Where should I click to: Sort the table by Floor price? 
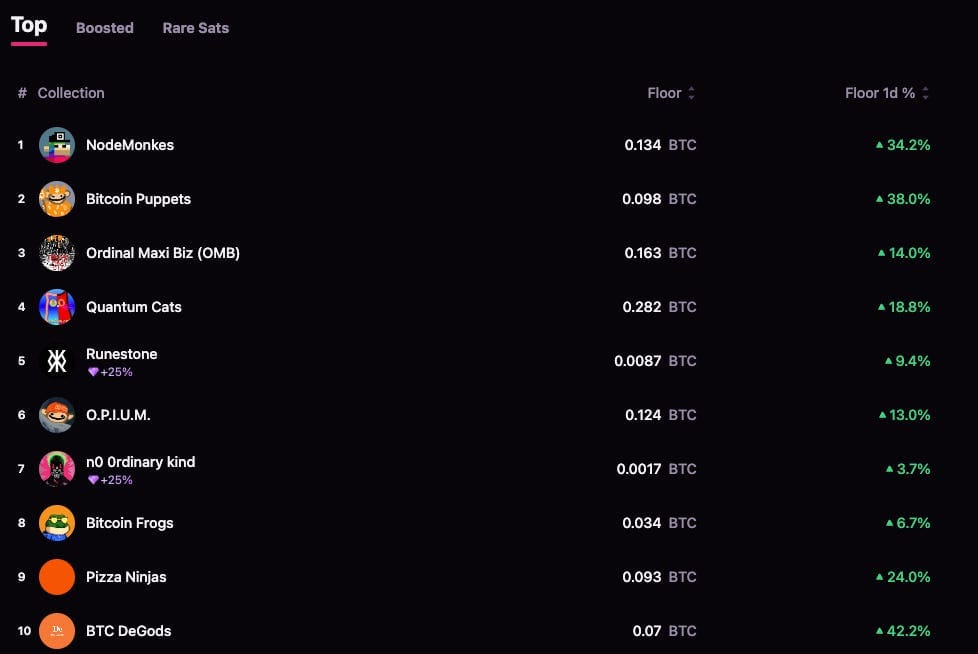click(671, 93)
